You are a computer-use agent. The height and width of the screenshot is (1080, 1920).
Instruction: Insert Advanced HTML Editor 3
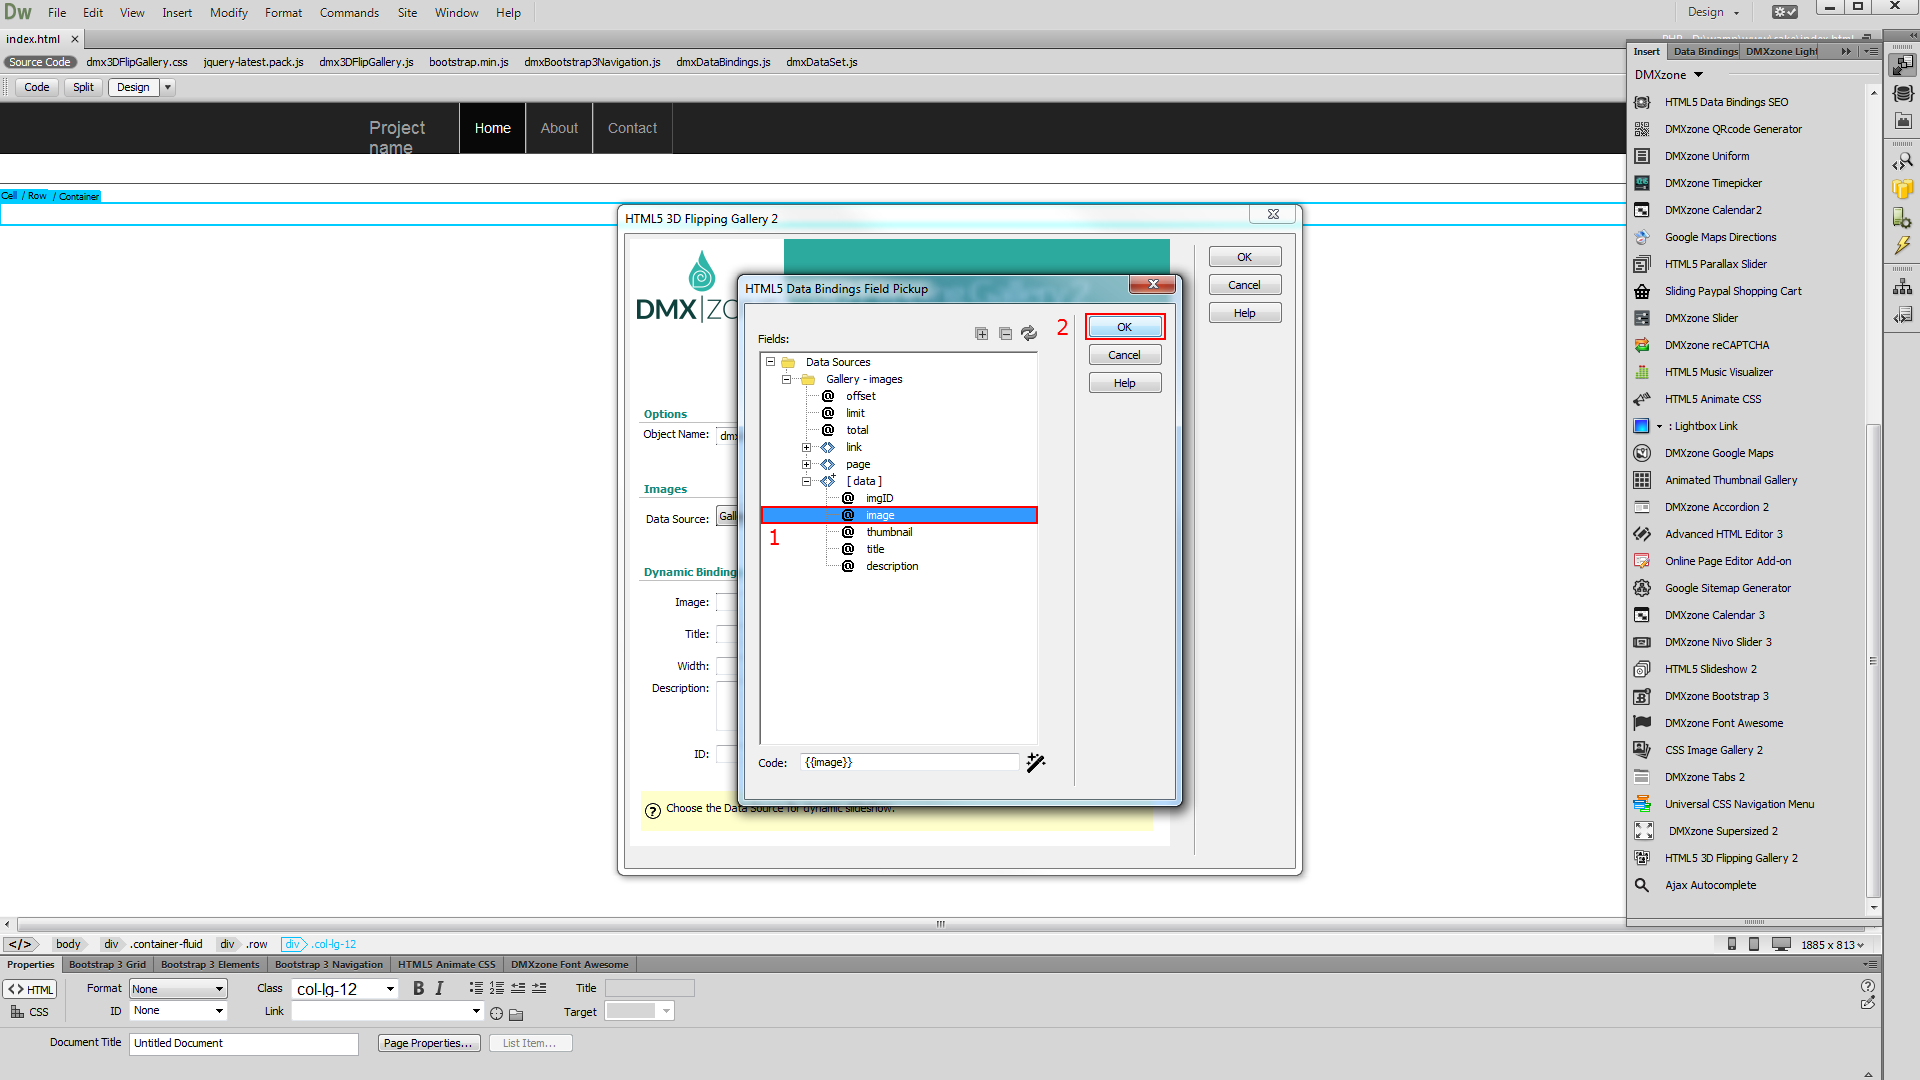(1723, 534)
